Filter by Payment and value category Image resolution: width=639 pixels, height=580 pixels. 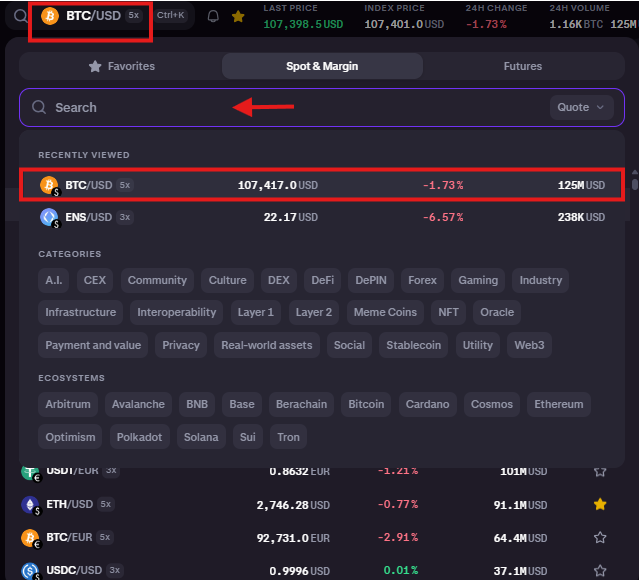click(93, 345)
